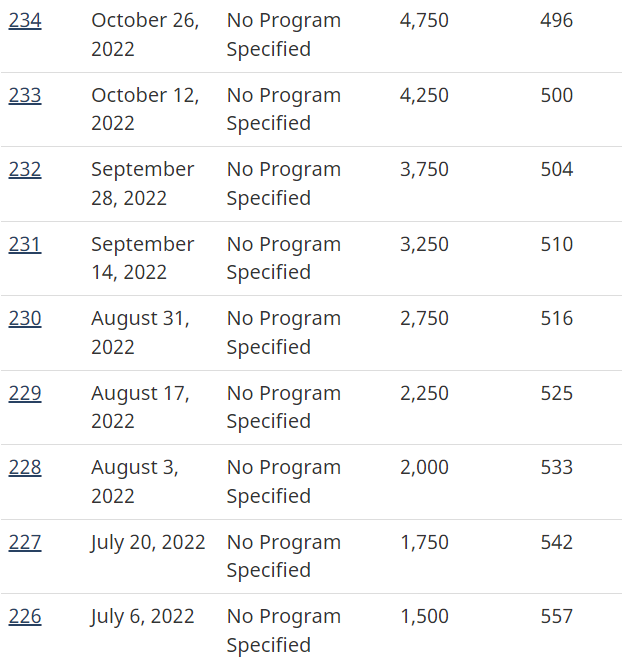Click the 1,500 invitations value

tap(424, 617)
